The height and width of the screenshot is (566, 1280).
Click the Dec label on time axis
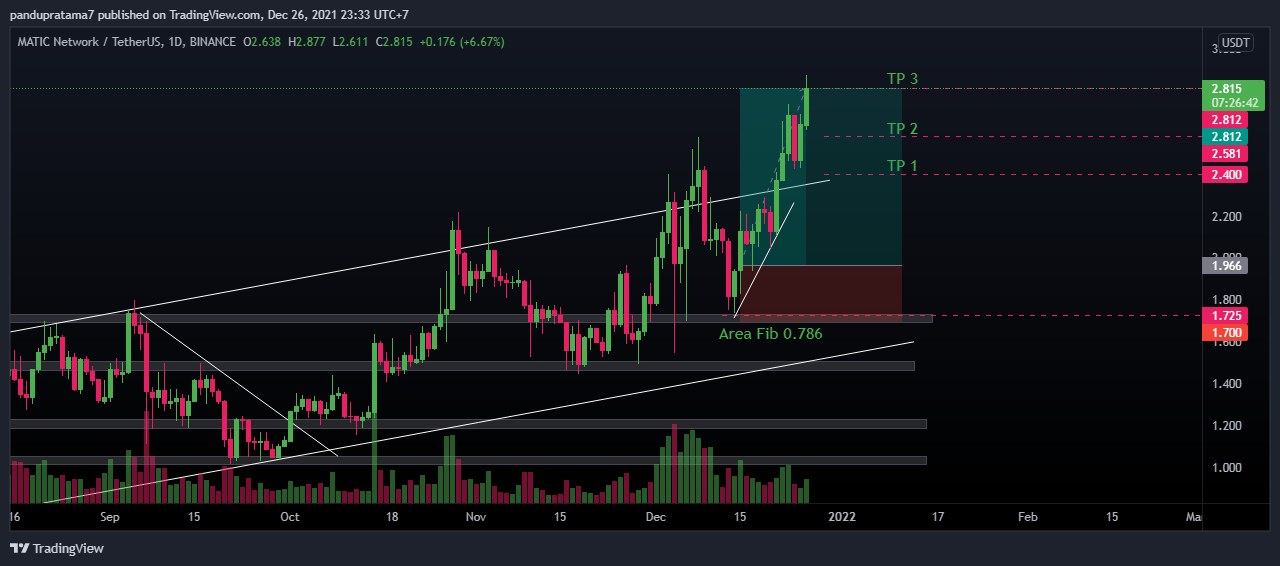656,517
